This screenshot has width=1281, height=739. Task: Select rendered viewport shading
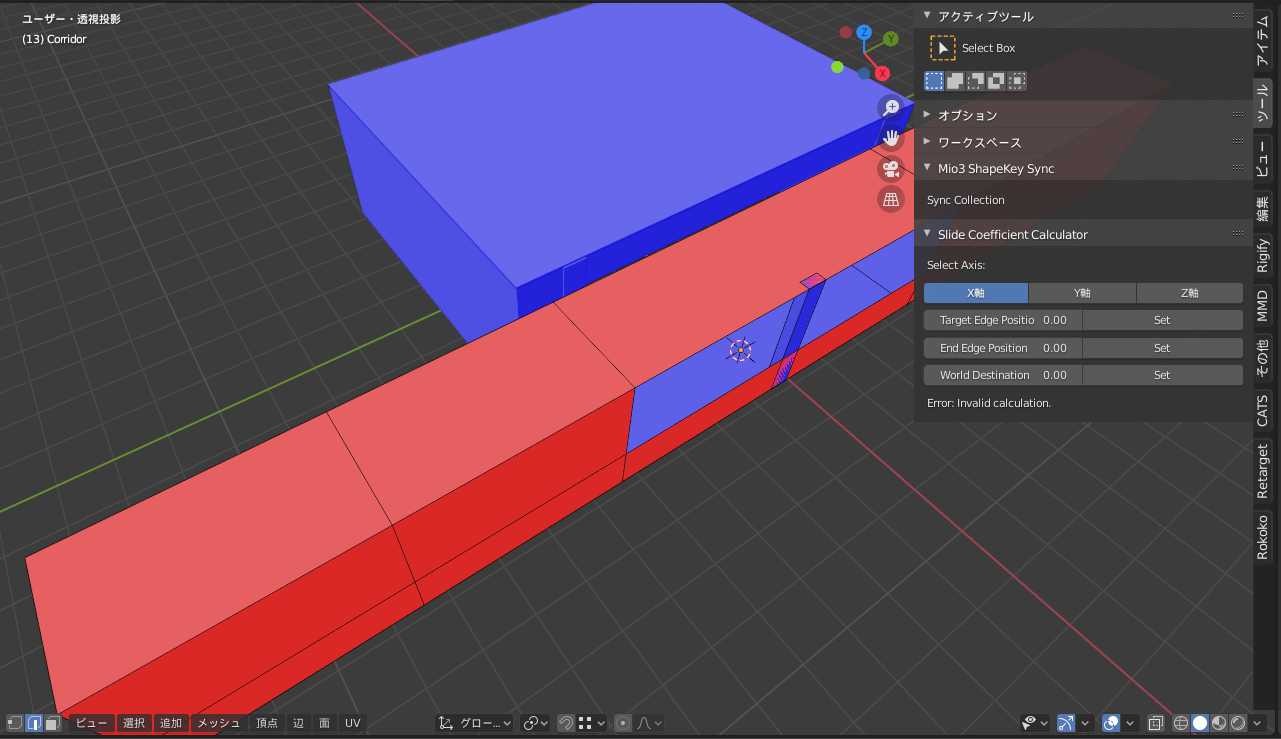[1238, 723]
